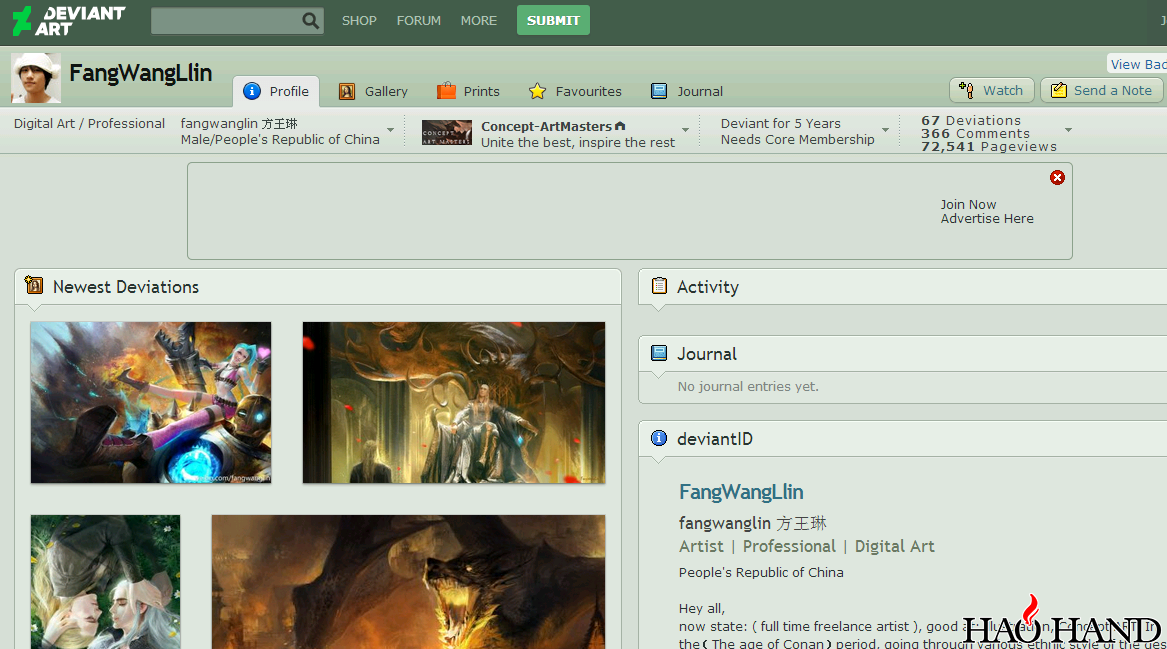1167x649 pixels.
Task: Click the Profile info icon
Action: tap(252, 91)
